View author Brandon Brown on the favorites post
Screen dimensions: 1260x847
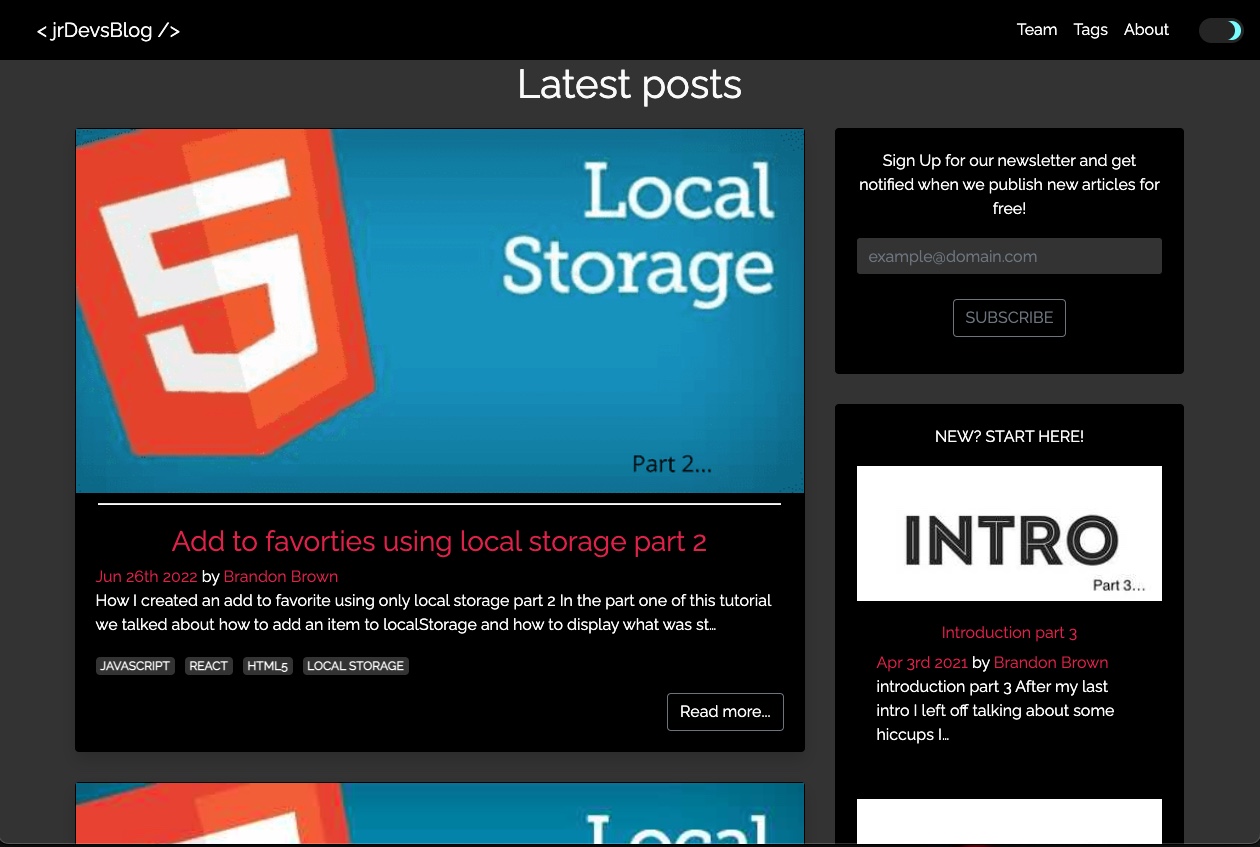point(281,576)
